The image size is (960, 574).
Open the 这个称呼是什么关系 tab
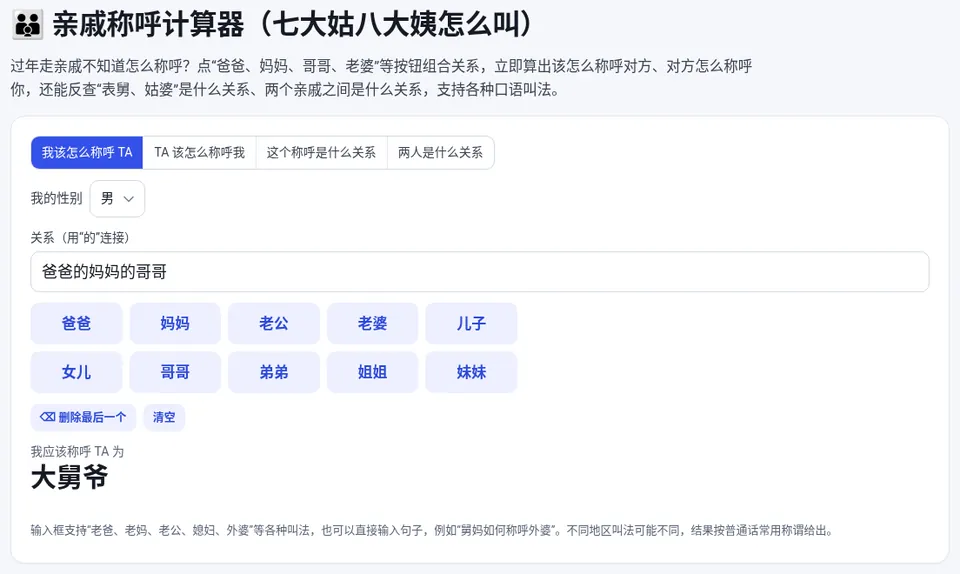[321, 152]
